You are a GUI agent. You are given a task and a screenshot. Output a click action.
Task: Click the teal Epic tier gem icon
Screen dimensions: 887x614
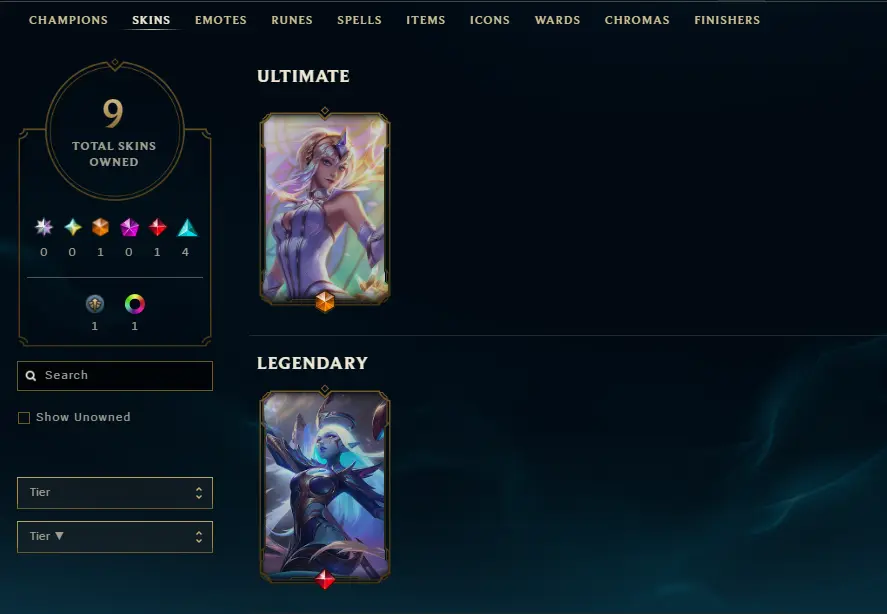click(x=187, y=227)
